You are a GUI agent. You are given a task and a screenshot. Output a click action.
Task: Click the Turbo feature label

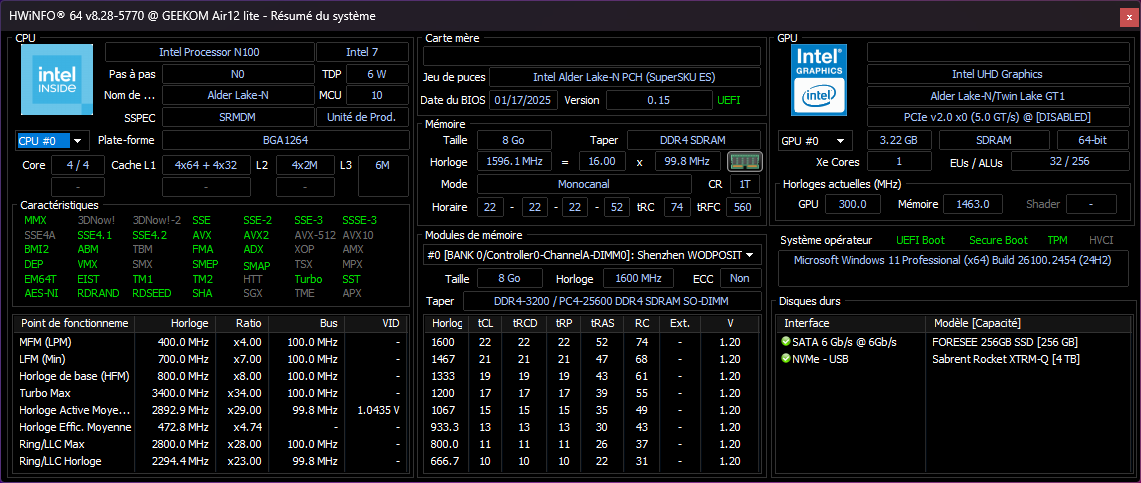click(x=308, y=279)
